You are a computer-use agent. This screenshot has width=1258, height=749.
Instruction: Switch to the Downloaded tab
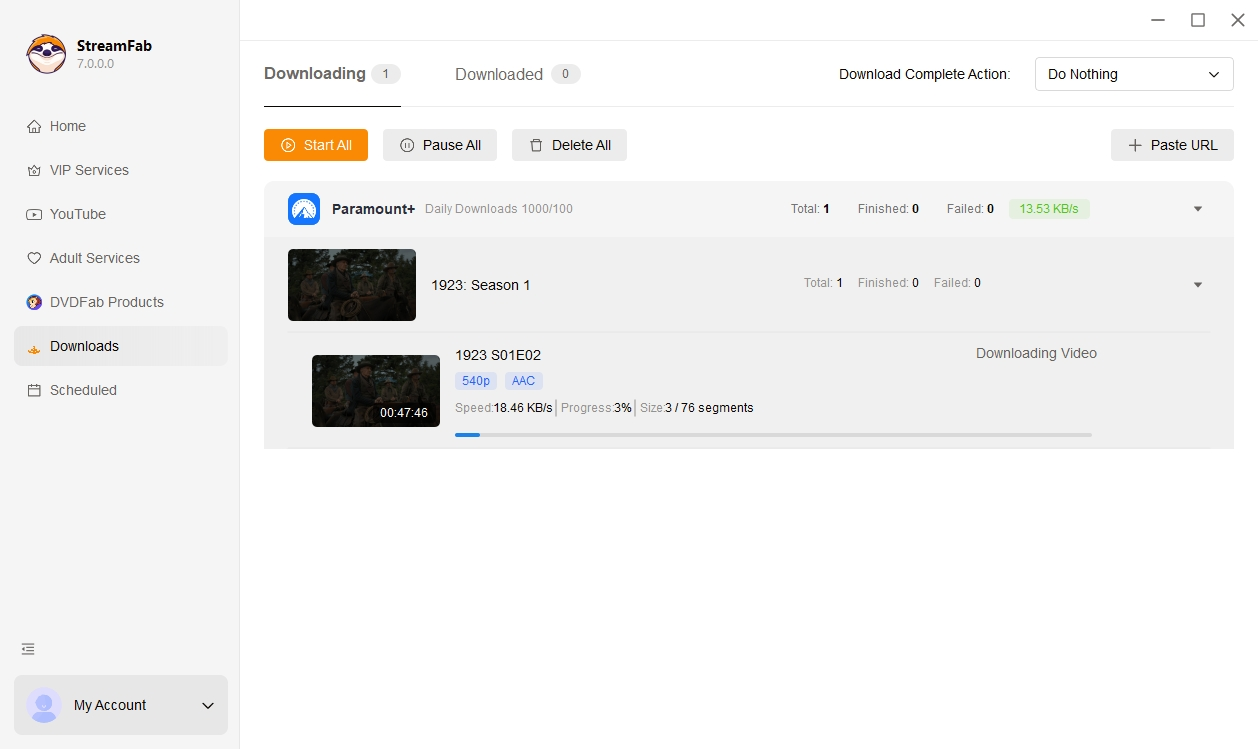pos(498,74)
